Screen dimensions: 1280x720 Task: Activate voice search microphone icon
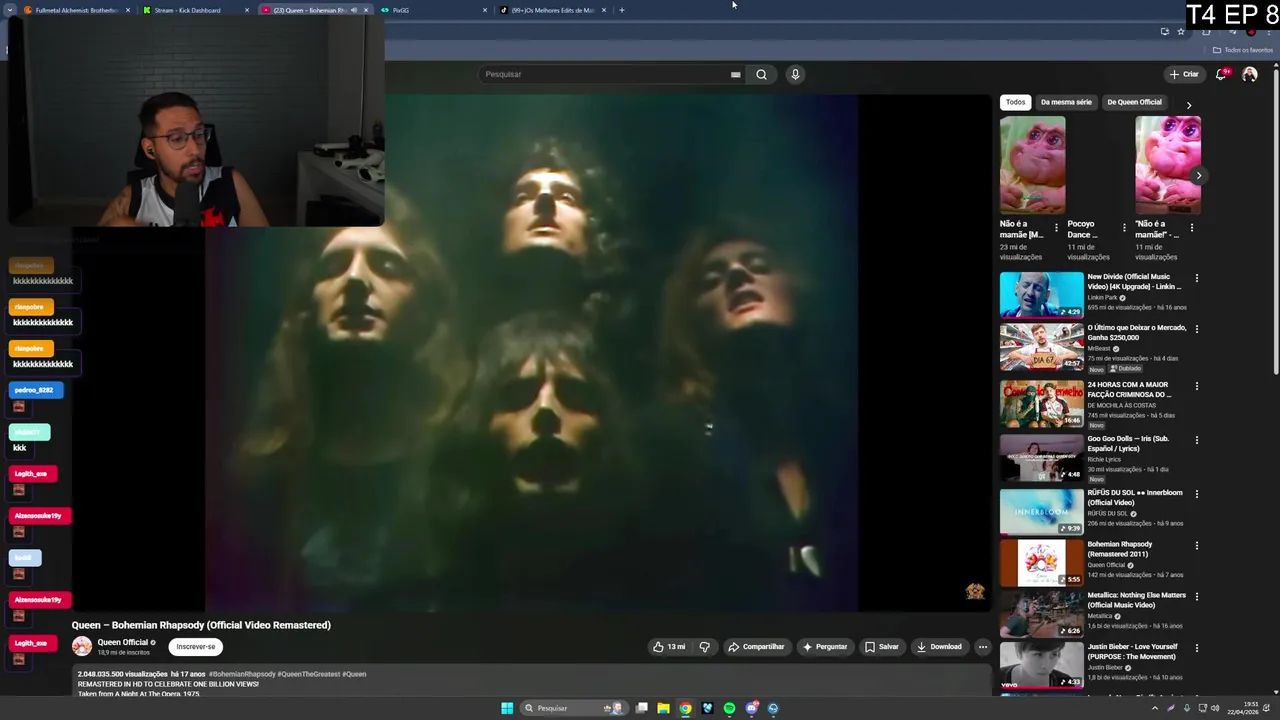click(x=795, y=74)
